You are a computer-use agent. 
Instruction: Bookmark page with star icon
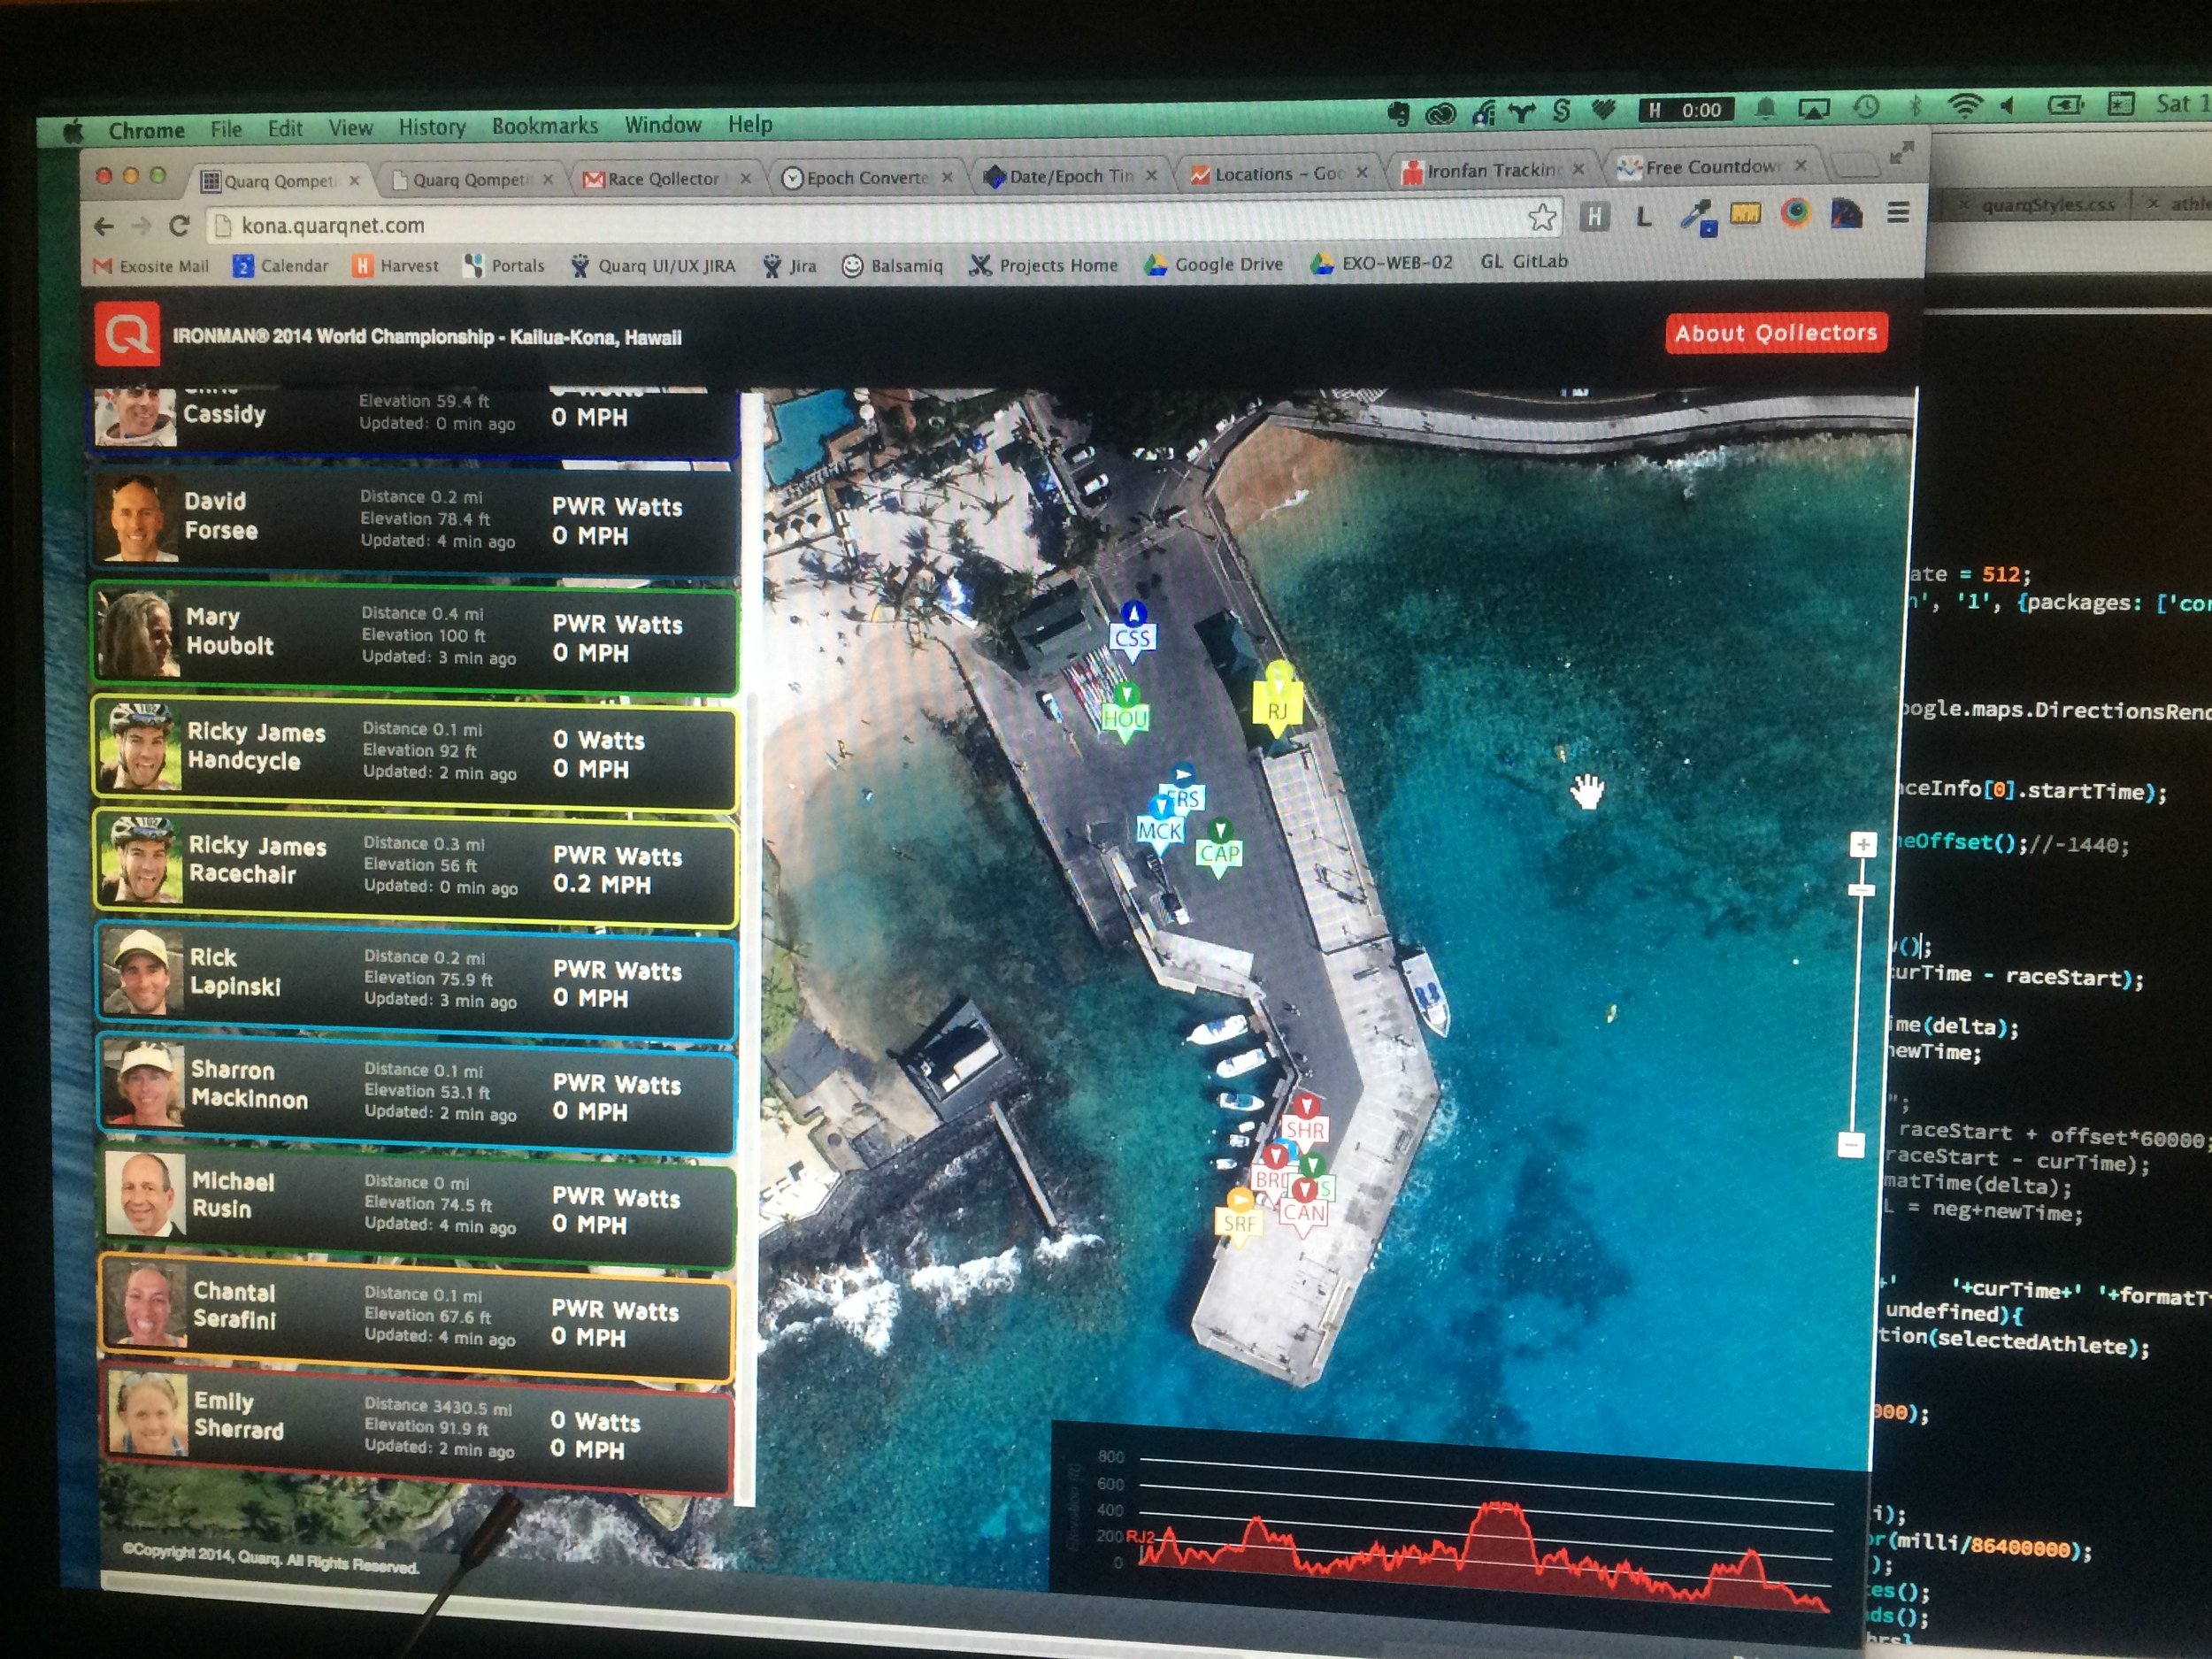click(x=1541, y=217)
